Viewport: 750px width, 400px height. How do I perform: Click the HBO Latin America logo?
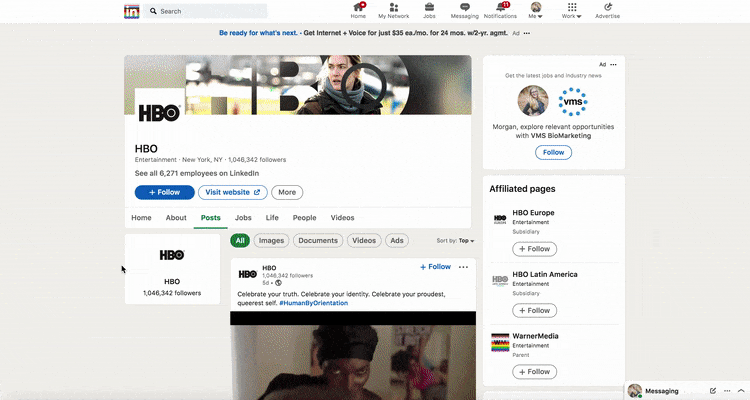[x=500, y=281]
